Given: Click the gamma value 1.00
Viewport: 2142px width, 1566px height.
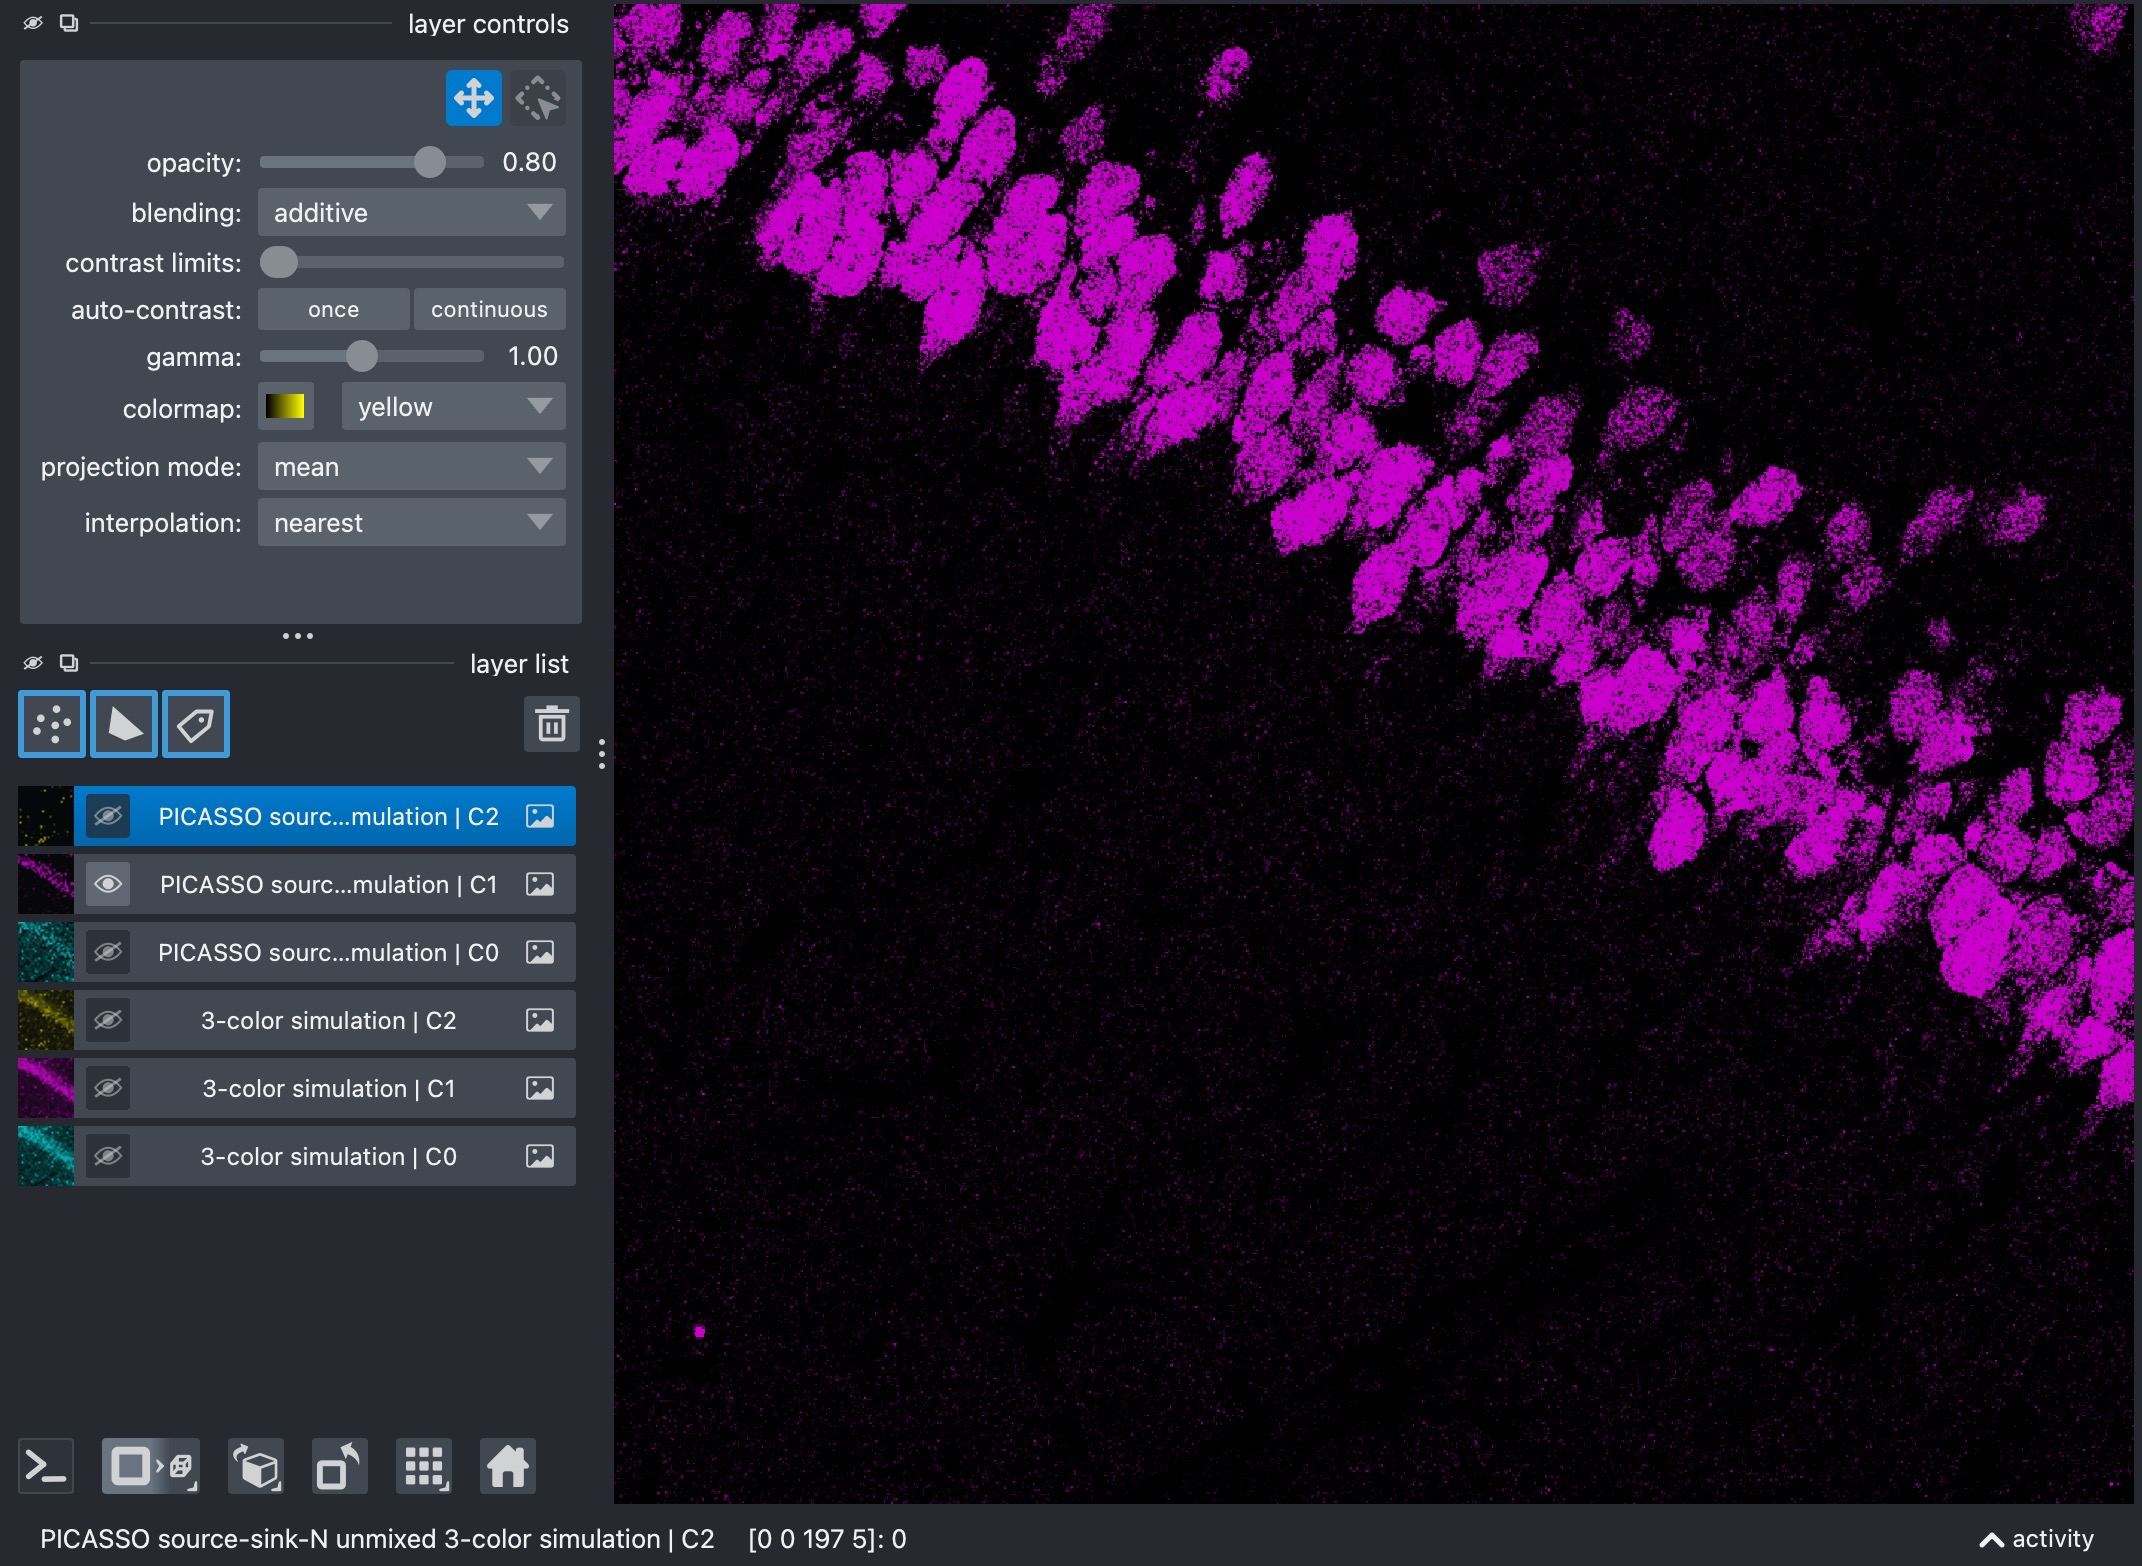Looking at the screenshot, I should [532, 356].
